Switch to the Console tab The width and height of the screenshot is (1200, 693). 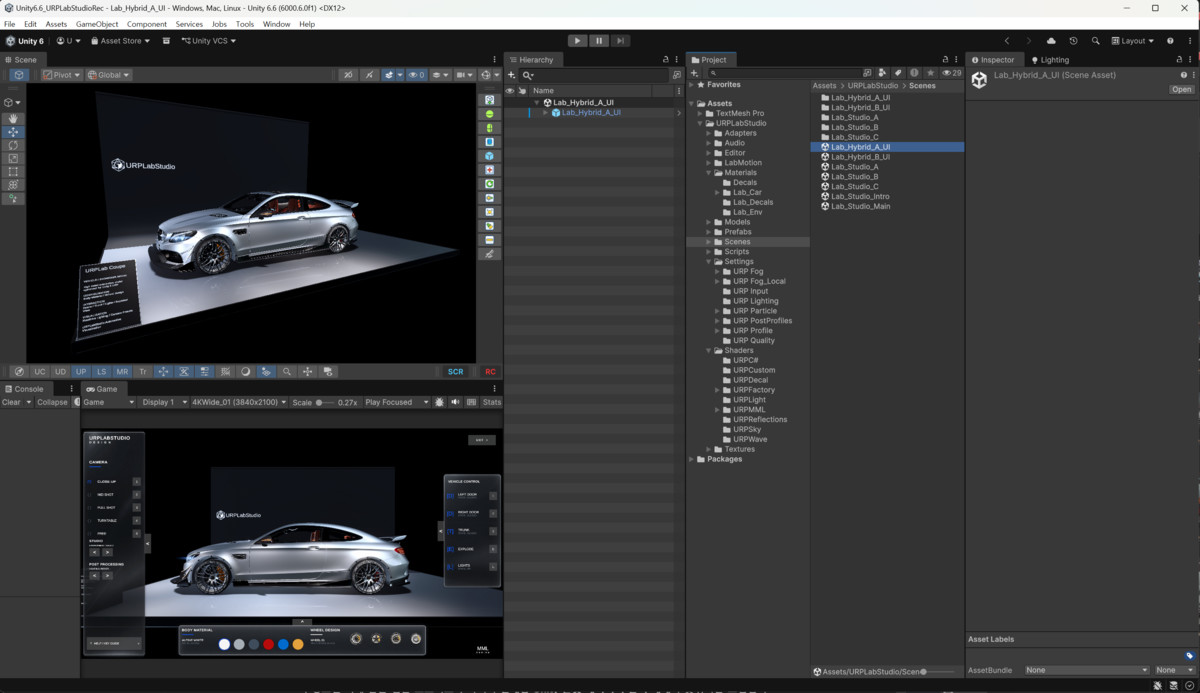coord(24,389)
